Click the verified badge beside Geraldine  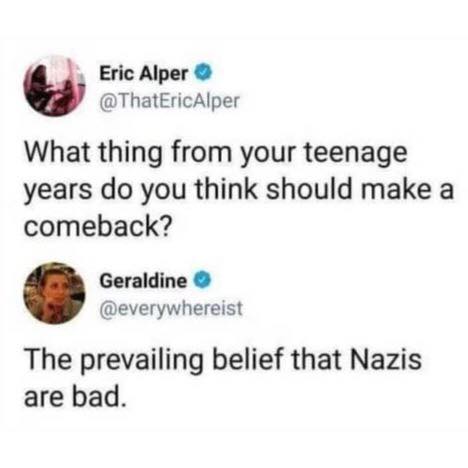[x=202, y=281]
